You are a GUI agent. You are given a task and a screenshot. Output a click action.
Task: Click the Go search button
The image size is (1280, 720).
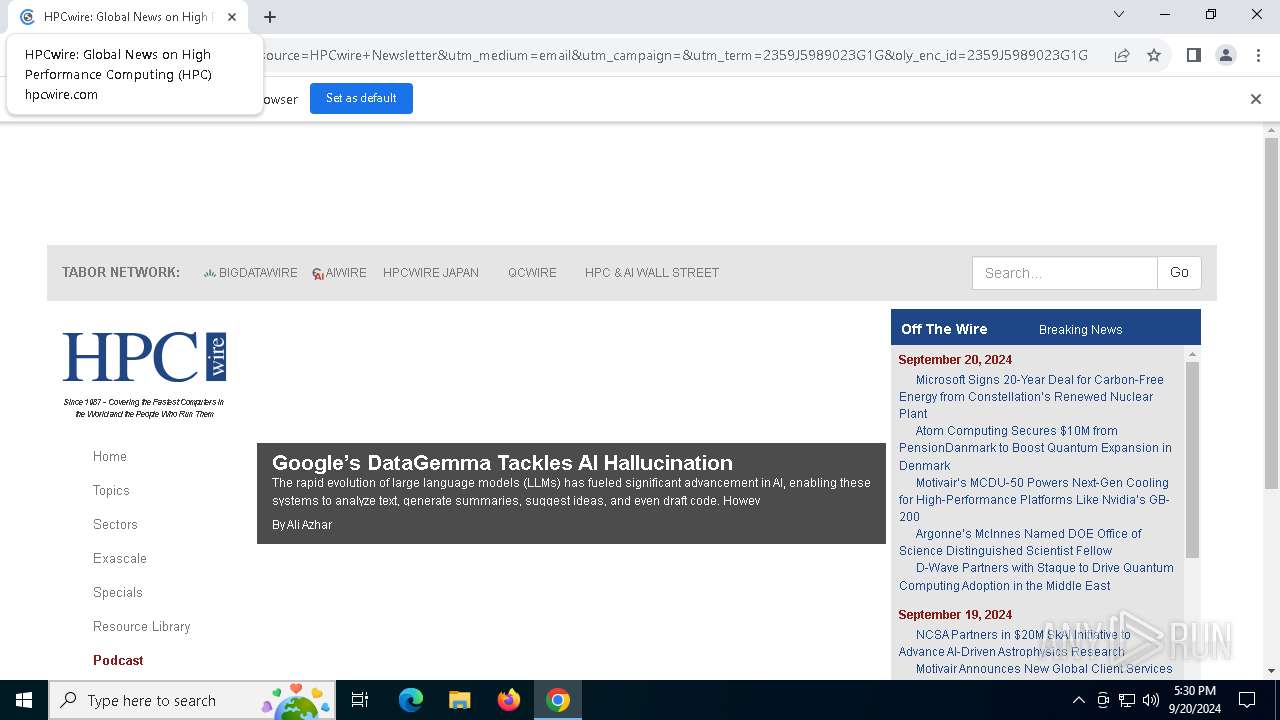point(1179,273)
